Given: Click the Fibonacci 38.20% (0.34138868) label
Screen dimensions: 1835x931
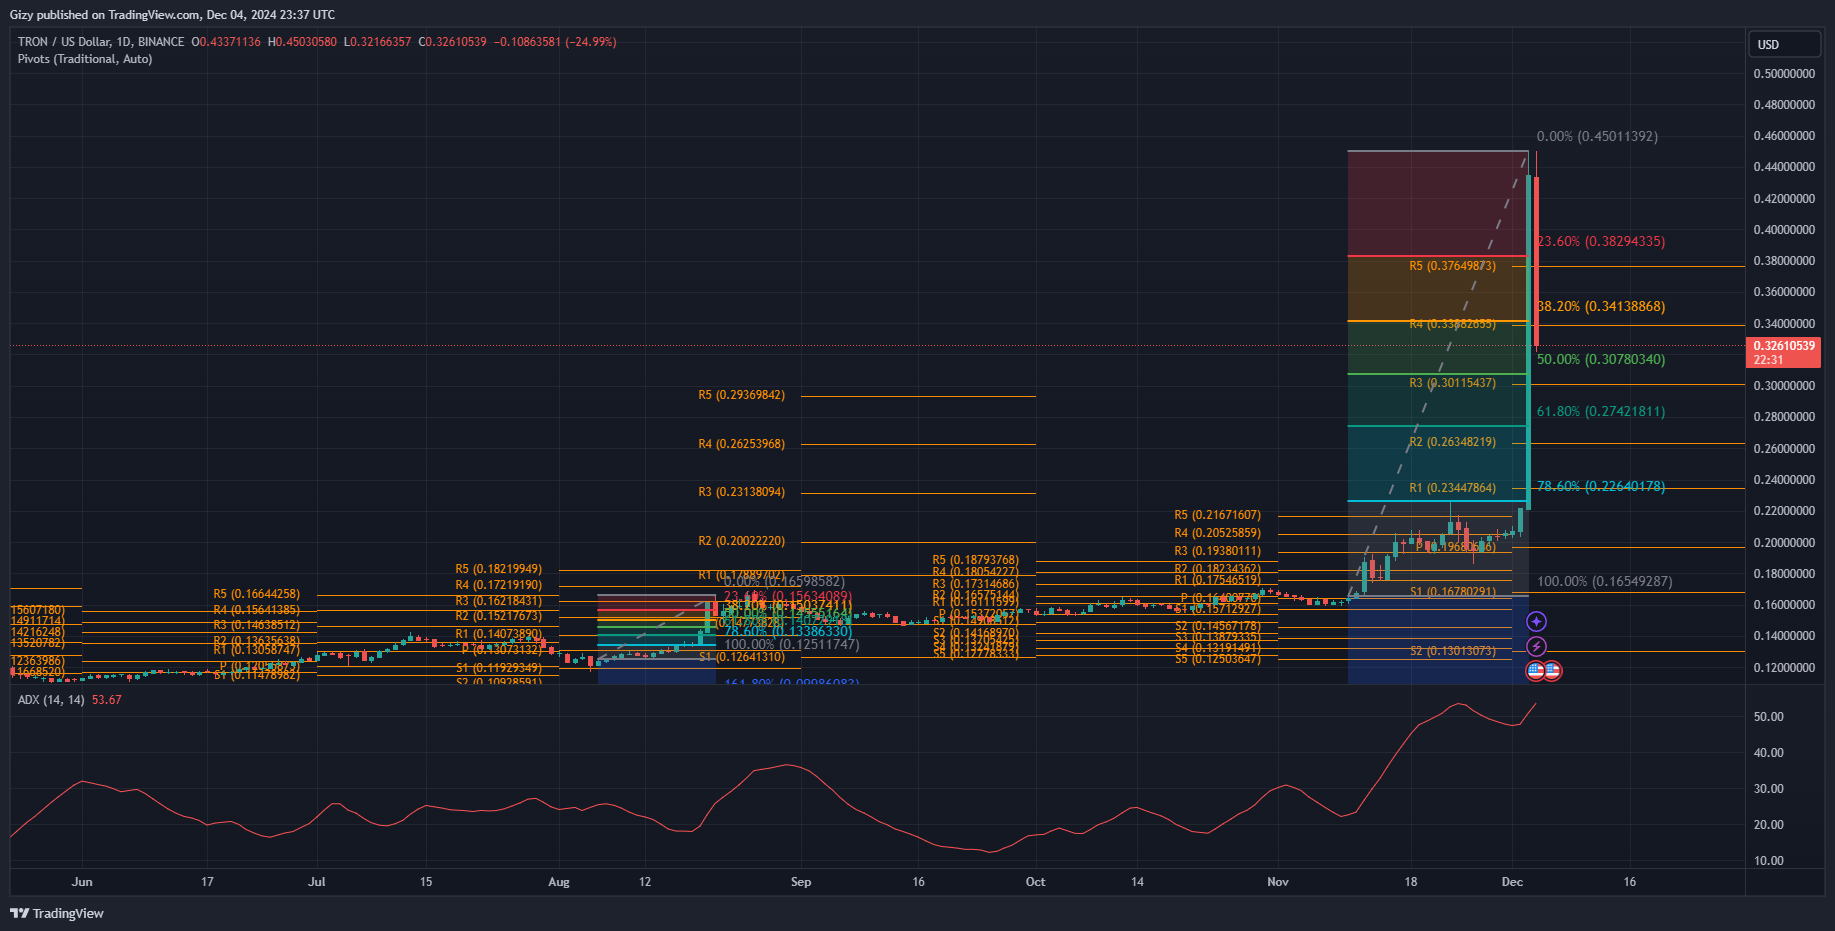Looking at the screenshot, I should (x=1601, y=307).
